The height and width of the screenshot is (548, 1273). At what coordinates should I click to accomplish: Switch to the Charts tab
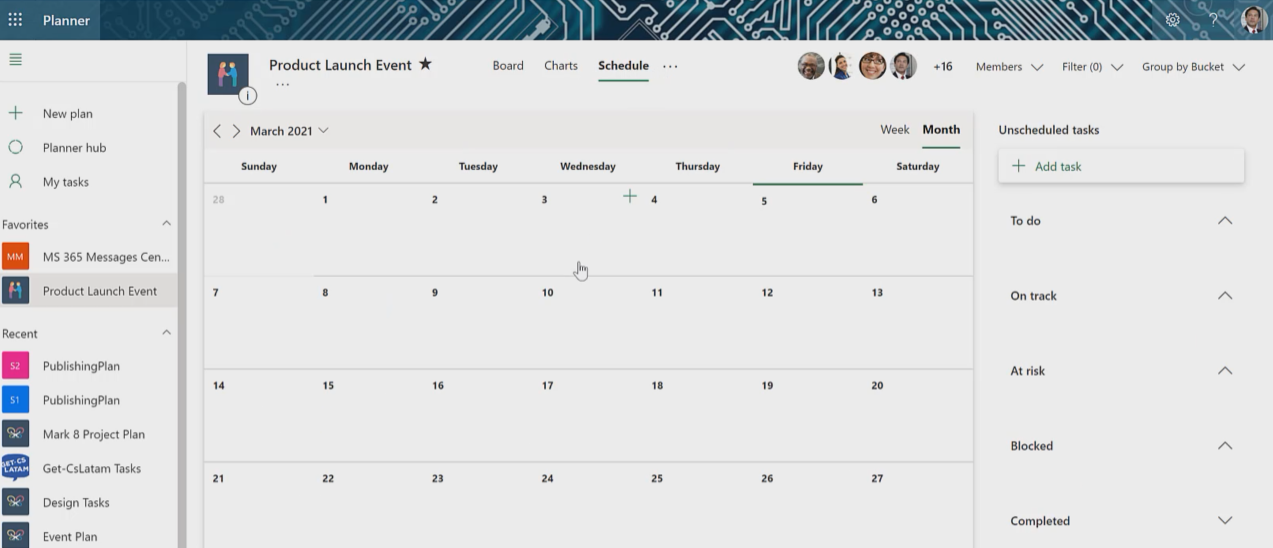coord(561,66)
